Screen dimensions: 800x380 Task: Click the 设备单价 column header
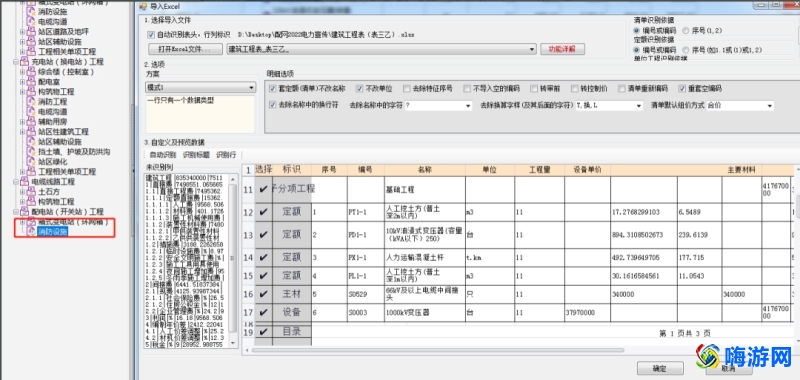(587, 170)
